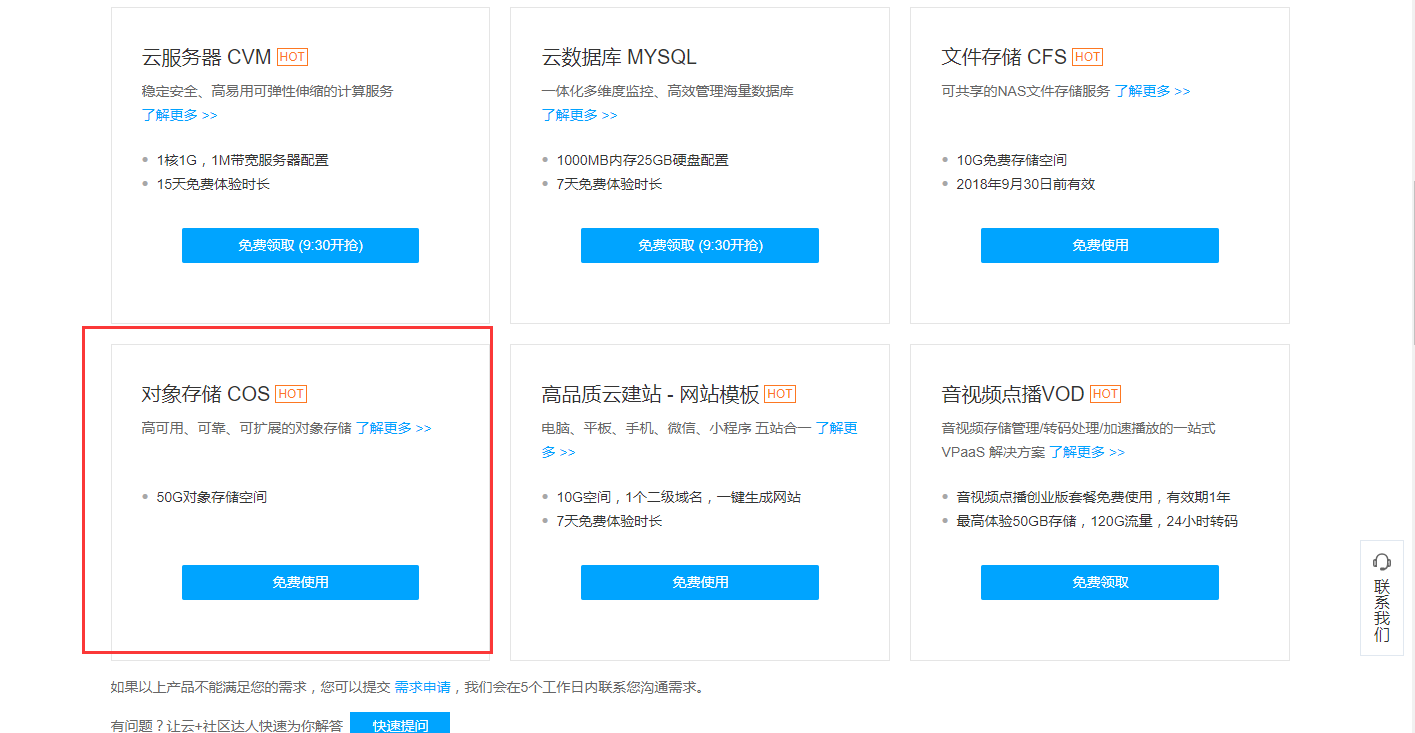
Task: Click the headset contact-us icon
Action: click(x=1382, y=562)
